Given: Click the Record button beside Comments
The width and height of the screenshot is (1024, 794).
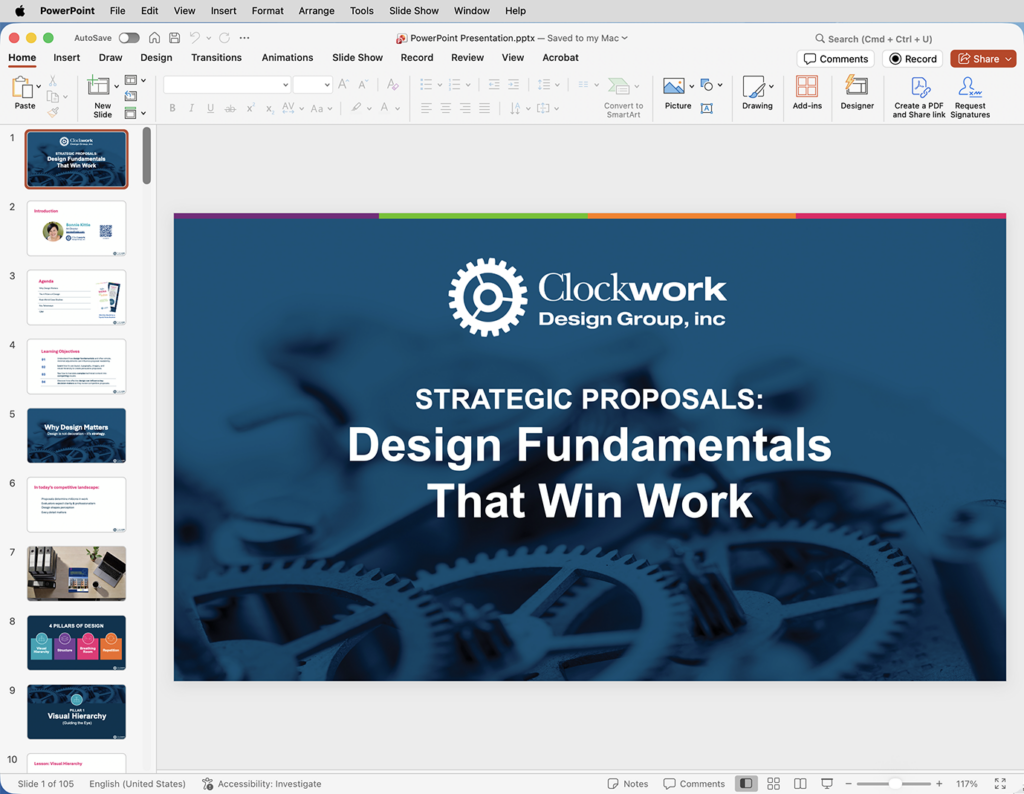Looking at the screenshot, I should coord(913,59).
